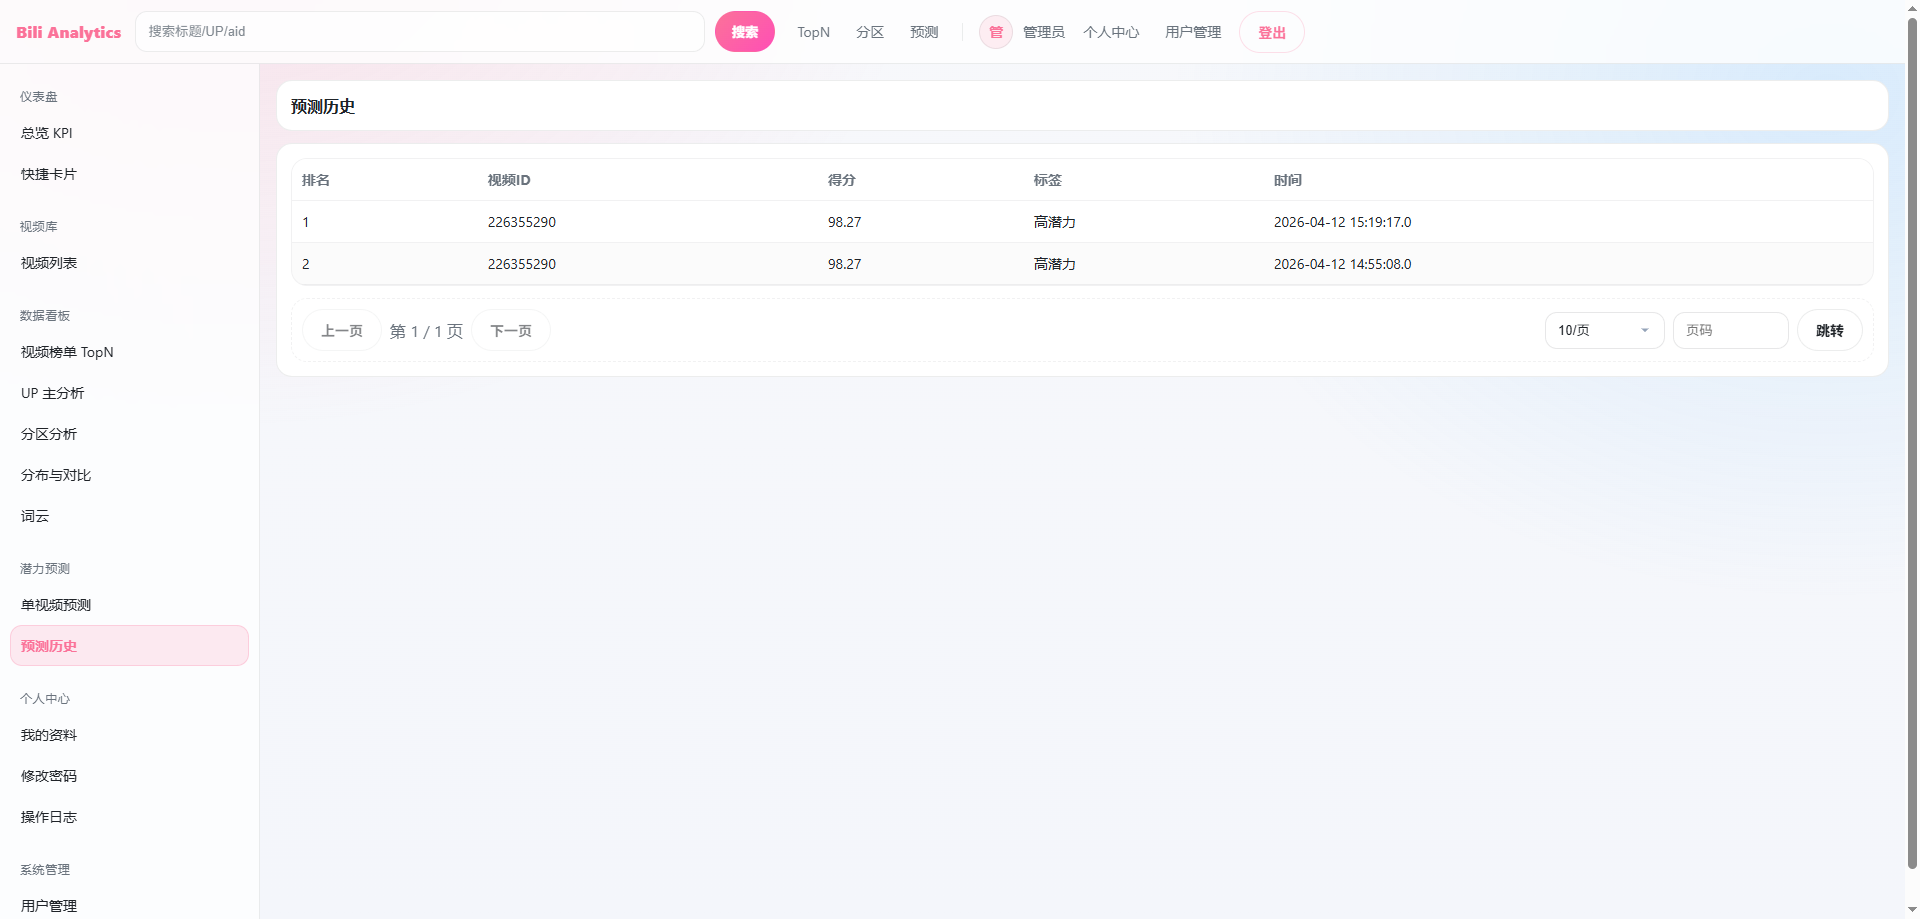This screenshot has height=919, width=1920.
Task: Click the Bili Analytics logo
Action: click(68, 32)
